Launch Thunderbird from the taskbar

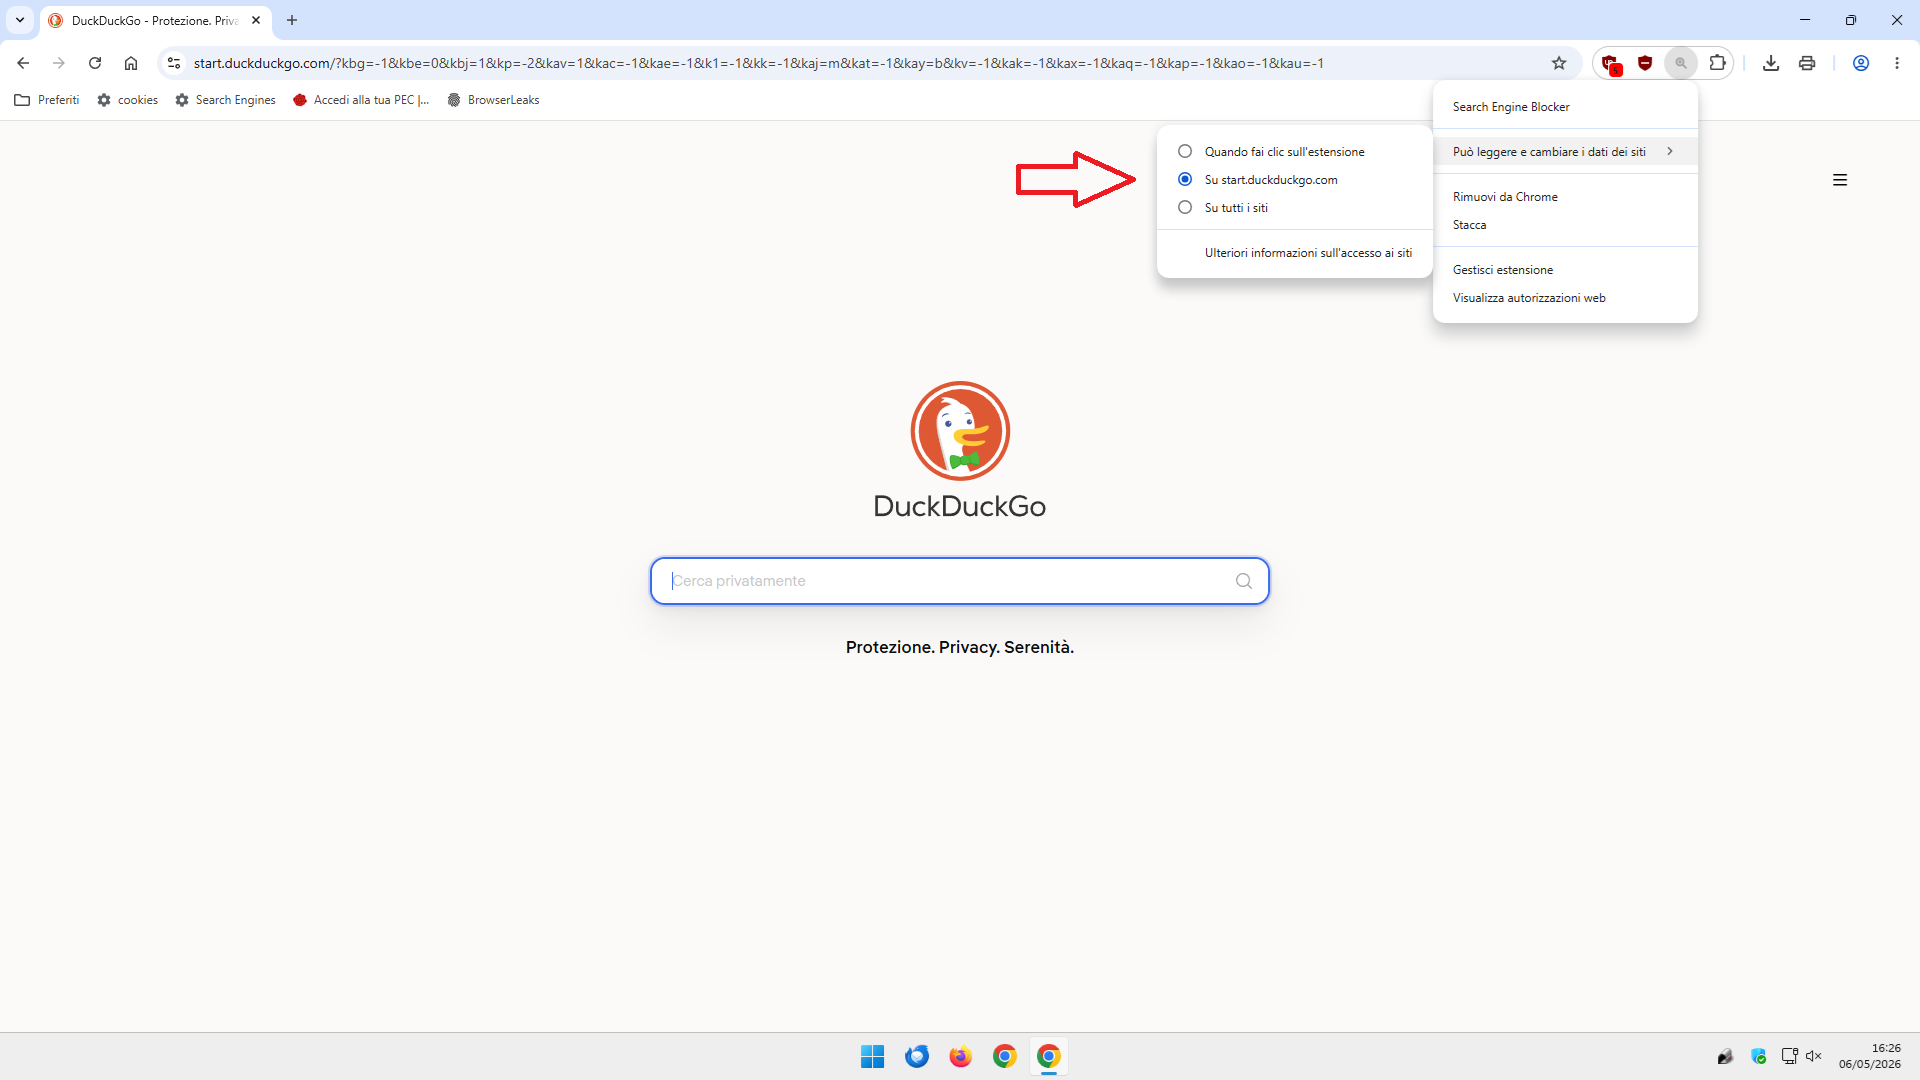pyautogui.click(x=917, y=1056)
